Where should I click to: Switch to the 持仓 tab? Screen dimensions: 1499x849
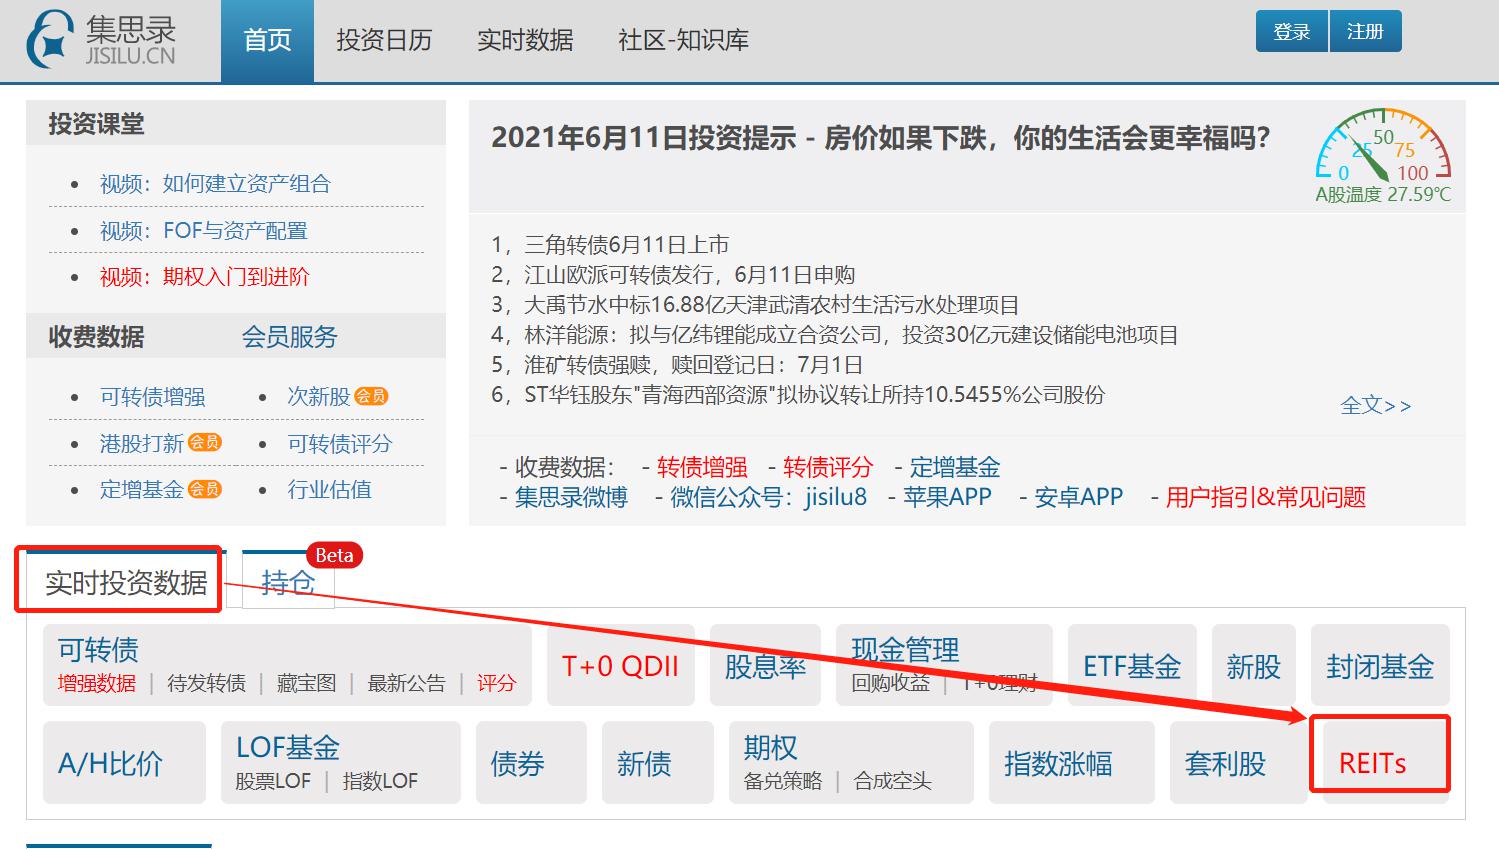click(x=287, y=582)
